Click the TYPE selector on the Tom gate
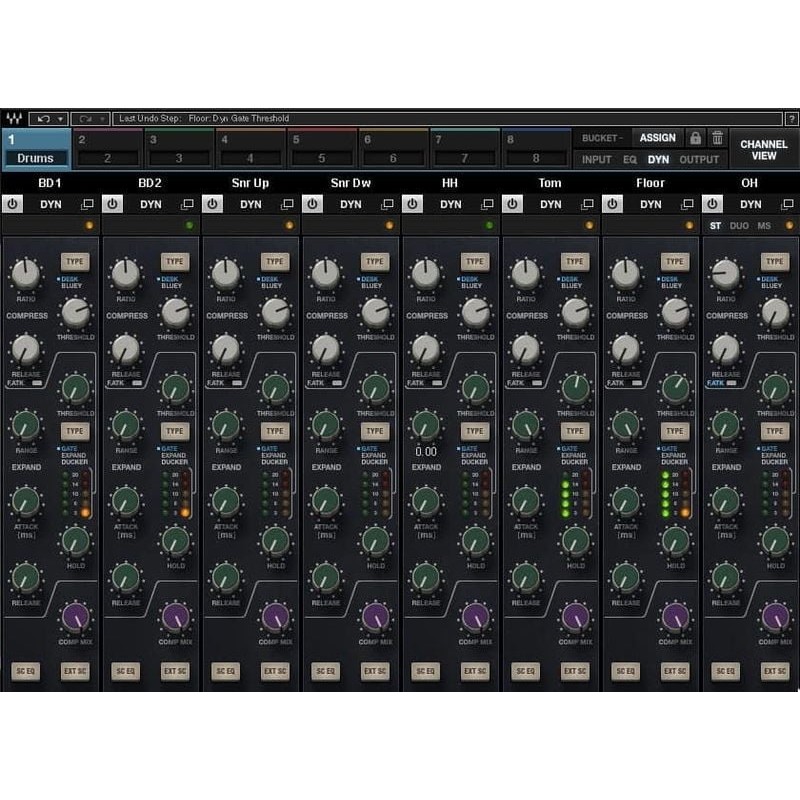This screenshot has height=800, width=800. tap(573, 432)
